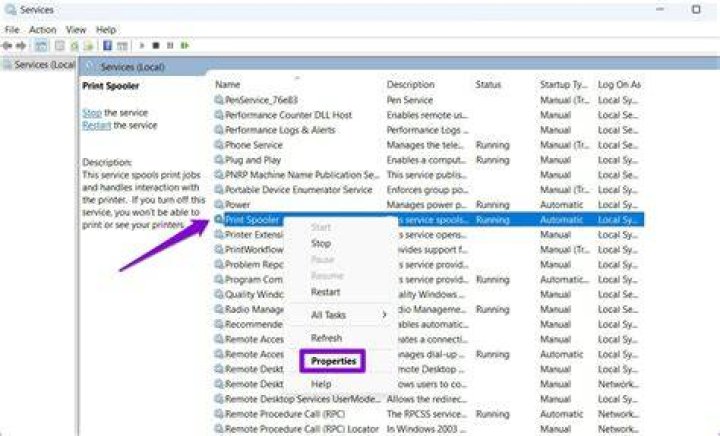Image resolution: width=720 pixels, height=436 pixels.
Task: Toggle the Show/Hide Console Tree toolbar icon
Action: (41, 45)
